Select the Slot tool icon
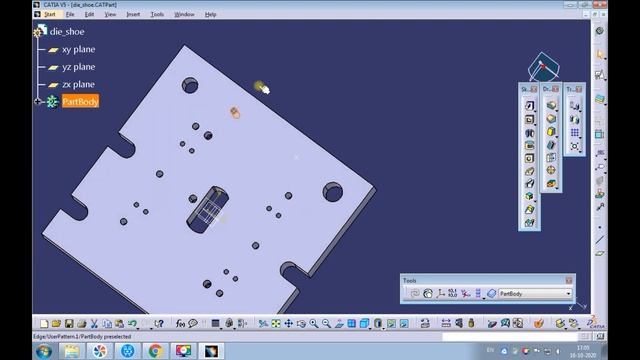The width and height of the screenshot is (640, 360). tap(529, 184)
